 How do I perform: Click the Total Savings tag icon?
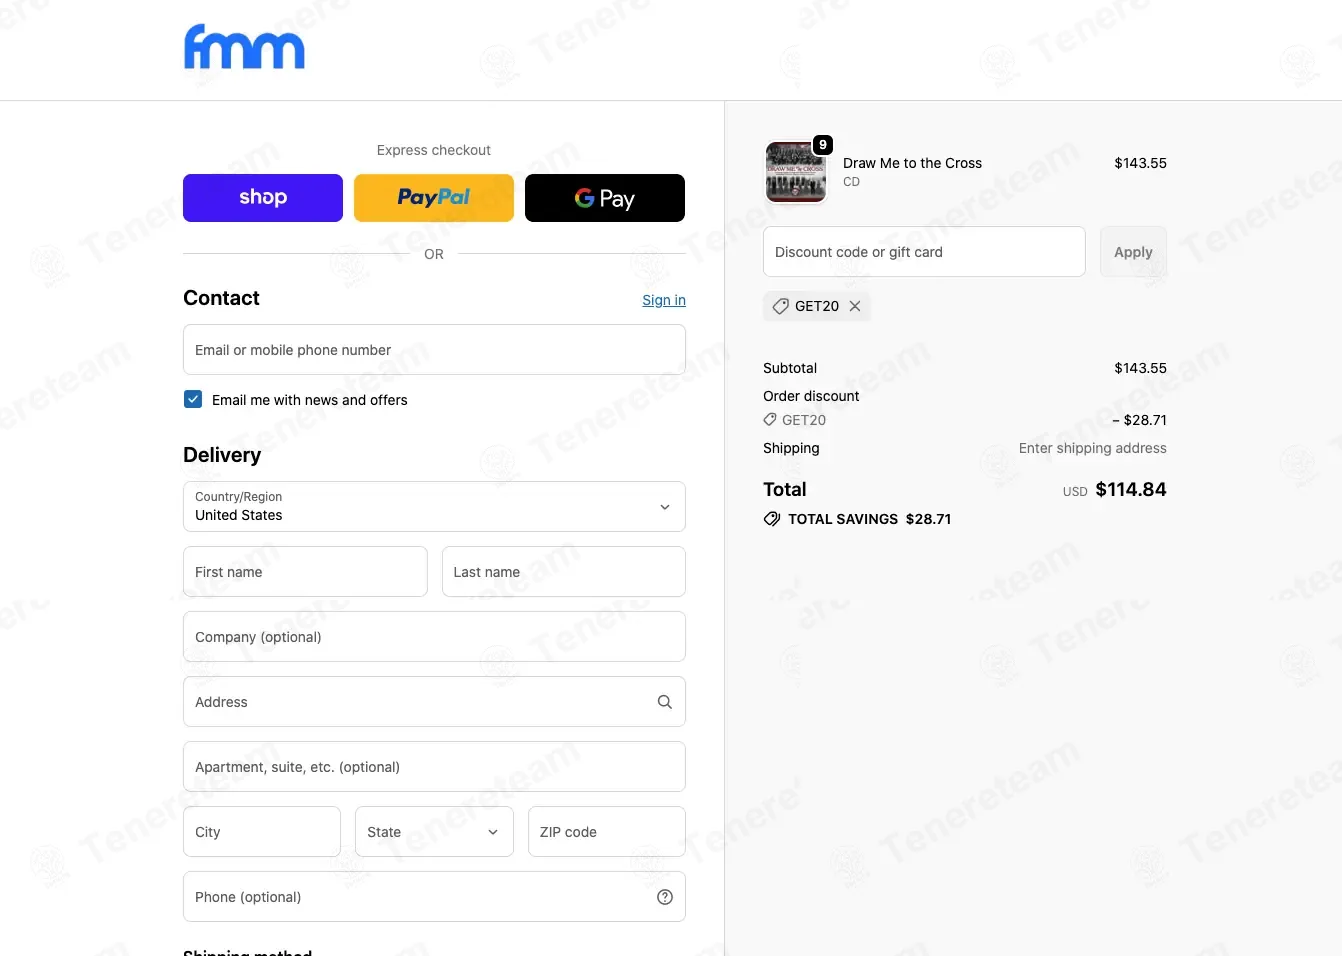(772, 519)
